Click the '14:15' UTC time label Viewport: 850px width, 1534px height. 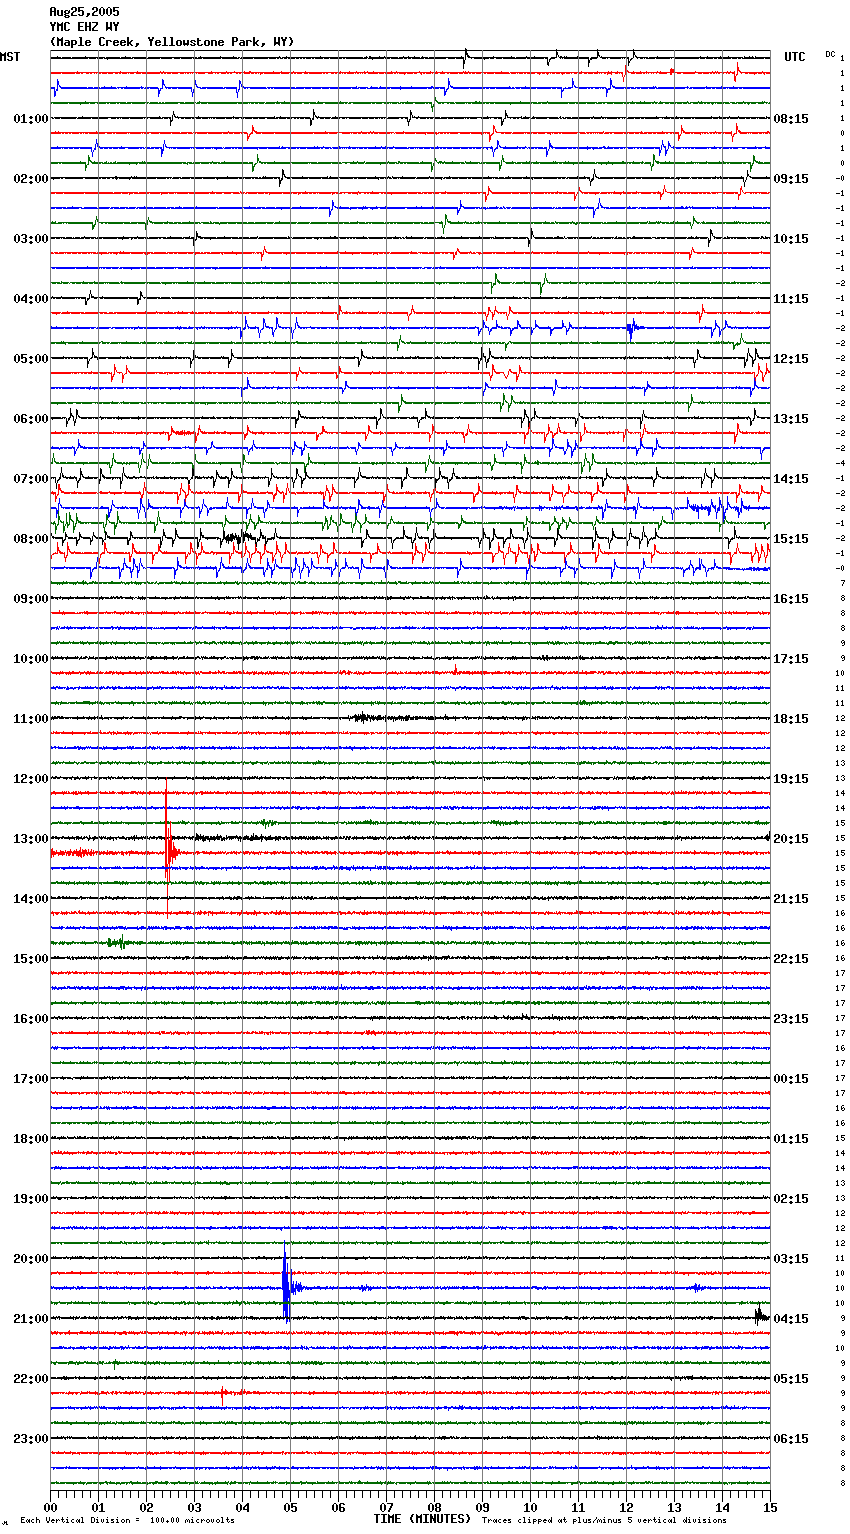point(791,479)
